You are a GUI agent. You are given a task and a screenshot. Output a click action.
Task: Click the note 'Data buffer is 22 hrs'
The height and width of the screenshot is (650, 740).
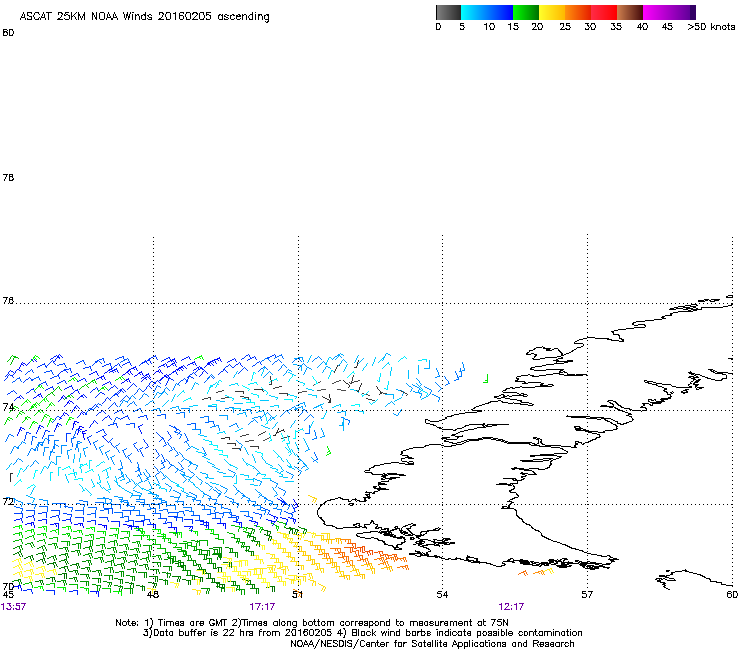click(x=202, y=633)
